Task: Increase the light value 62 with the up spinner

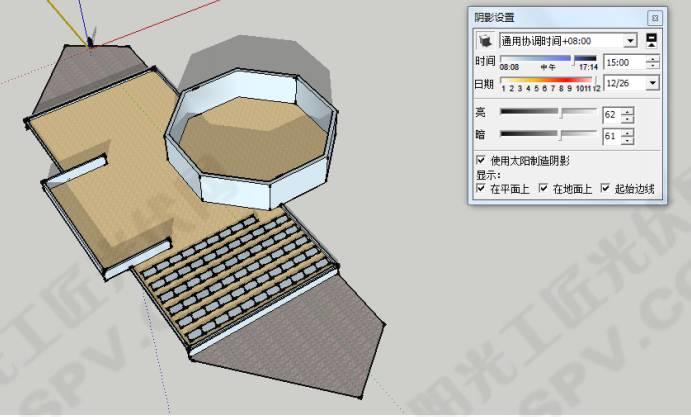Action: click(x=628, y=112)
